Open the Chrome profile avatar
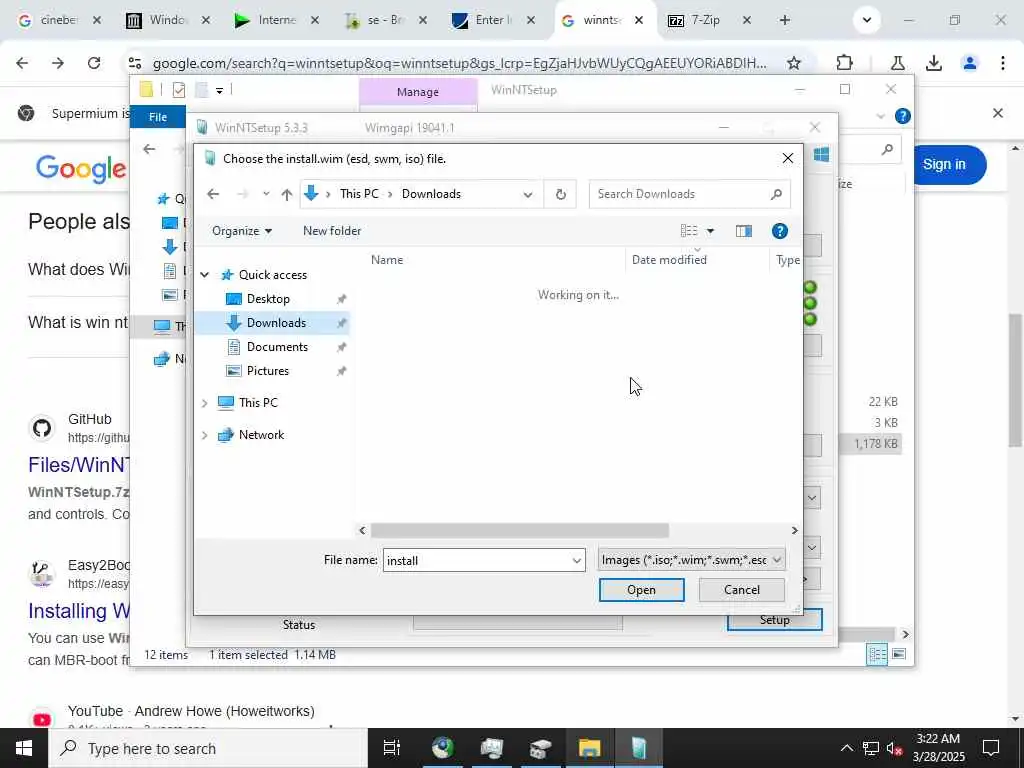This screenshot has height=768, width=1024. click(969, 63)
